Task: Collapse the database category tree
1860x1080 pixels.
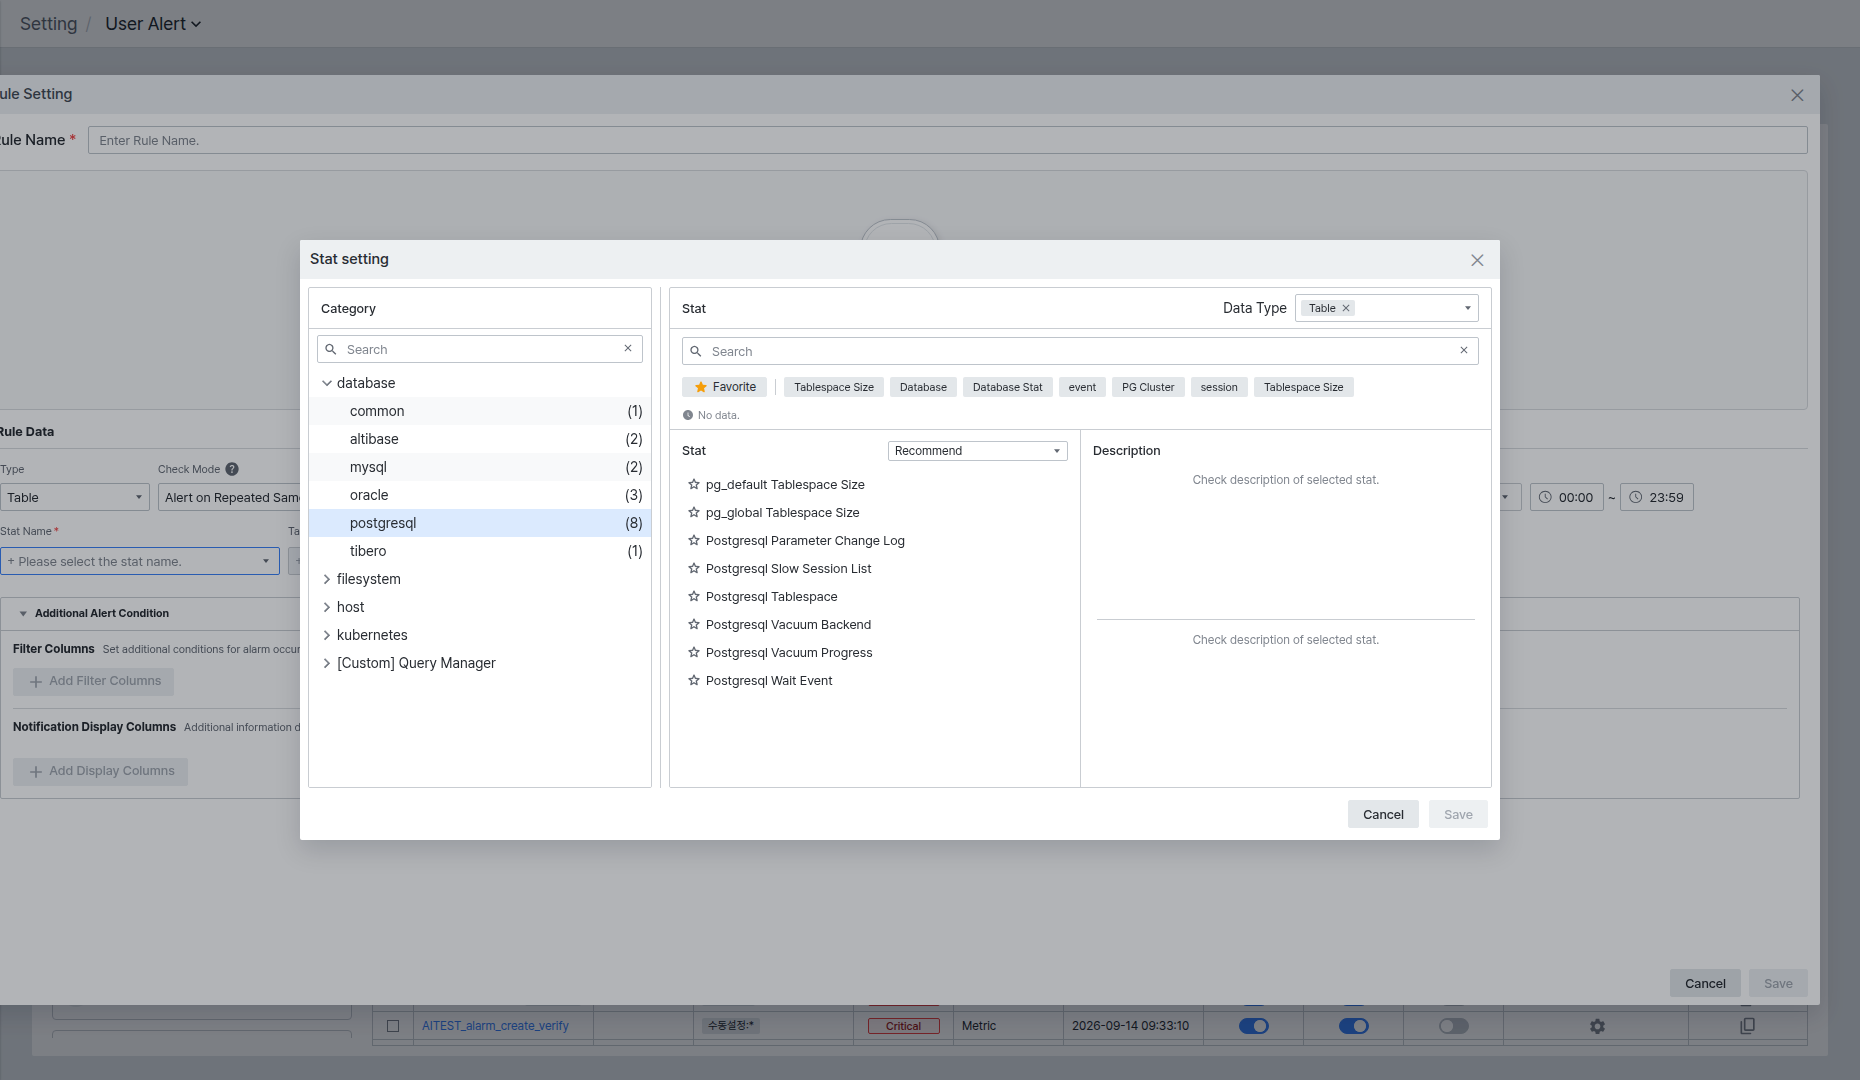Action: pyautogui.click(x=327, y=383)
